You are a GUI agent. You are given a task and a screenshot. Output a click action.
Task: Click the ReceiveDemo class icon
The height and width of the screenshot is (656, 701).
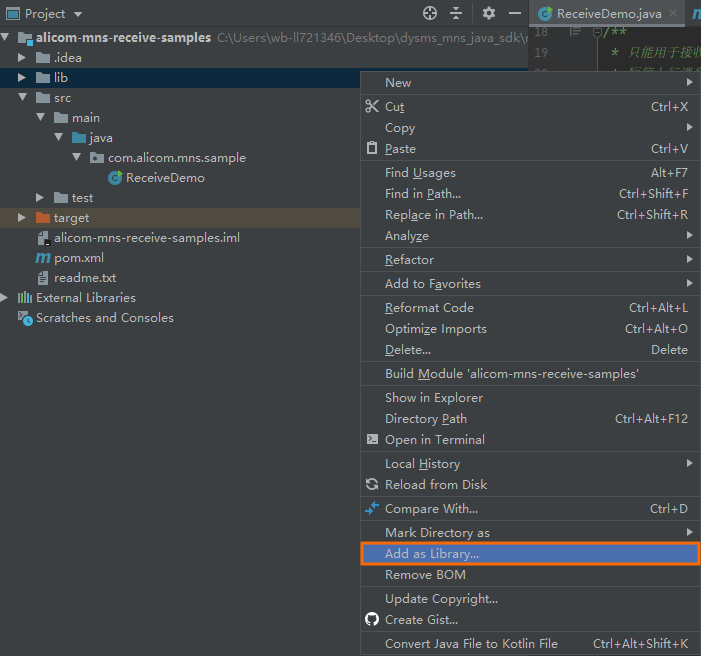115,178
